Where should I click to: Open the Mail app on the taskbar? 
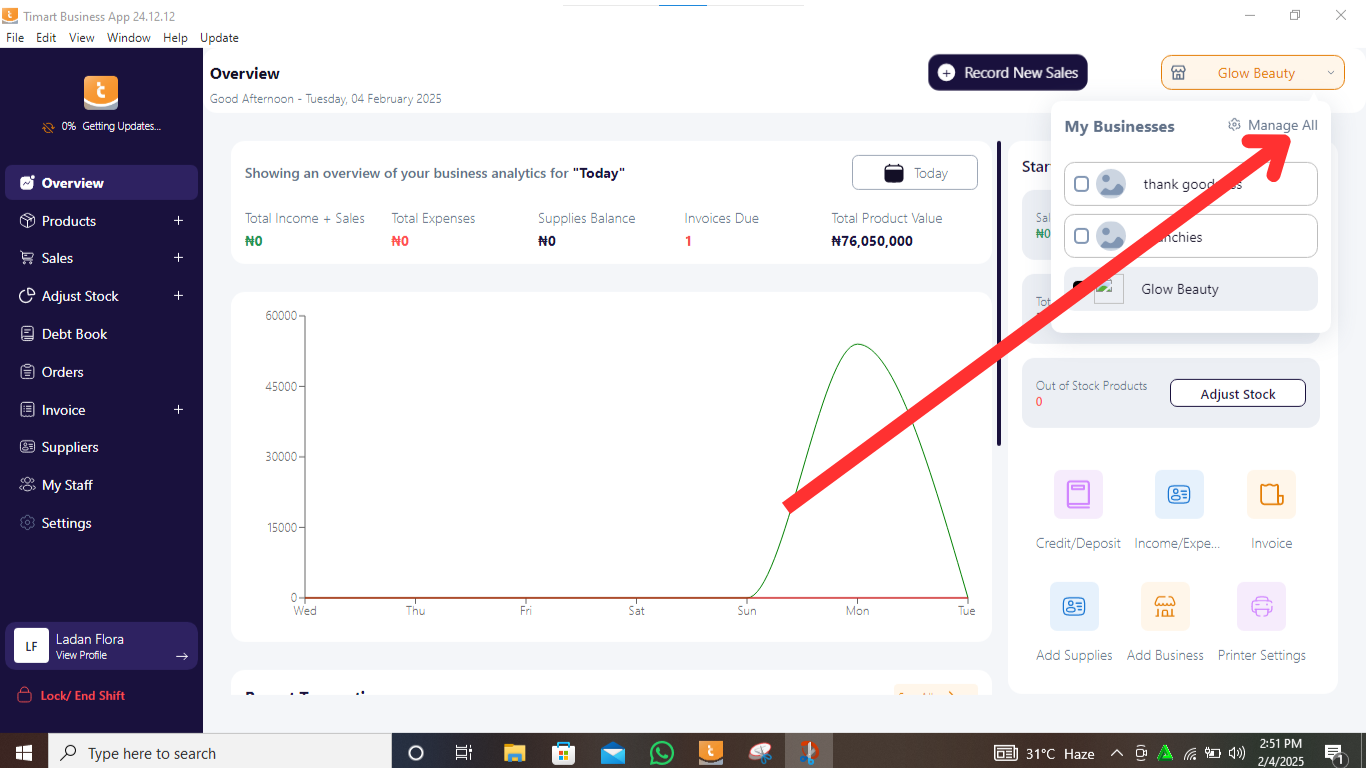(x=612, y=753)
